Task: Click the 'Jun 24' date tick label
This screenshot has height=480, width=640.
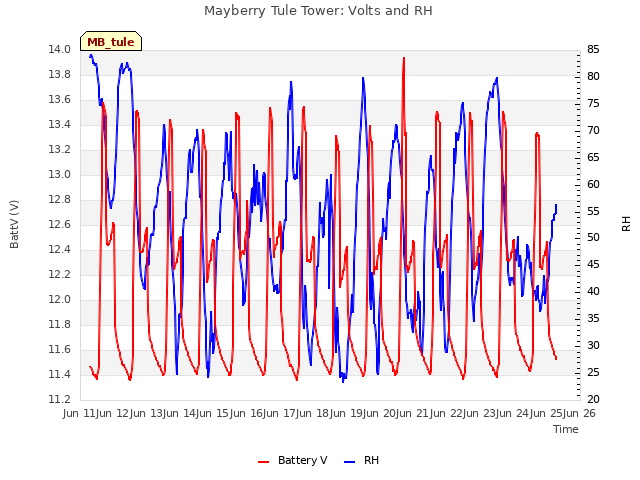Action: [x=514, y=413]
